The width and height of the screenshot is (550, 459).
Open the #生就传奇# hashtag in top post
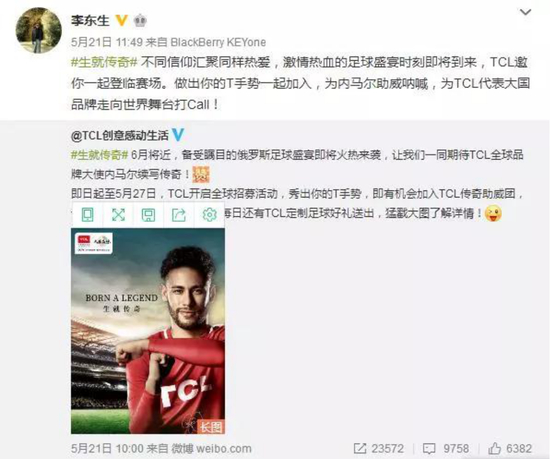click(104, 63)
